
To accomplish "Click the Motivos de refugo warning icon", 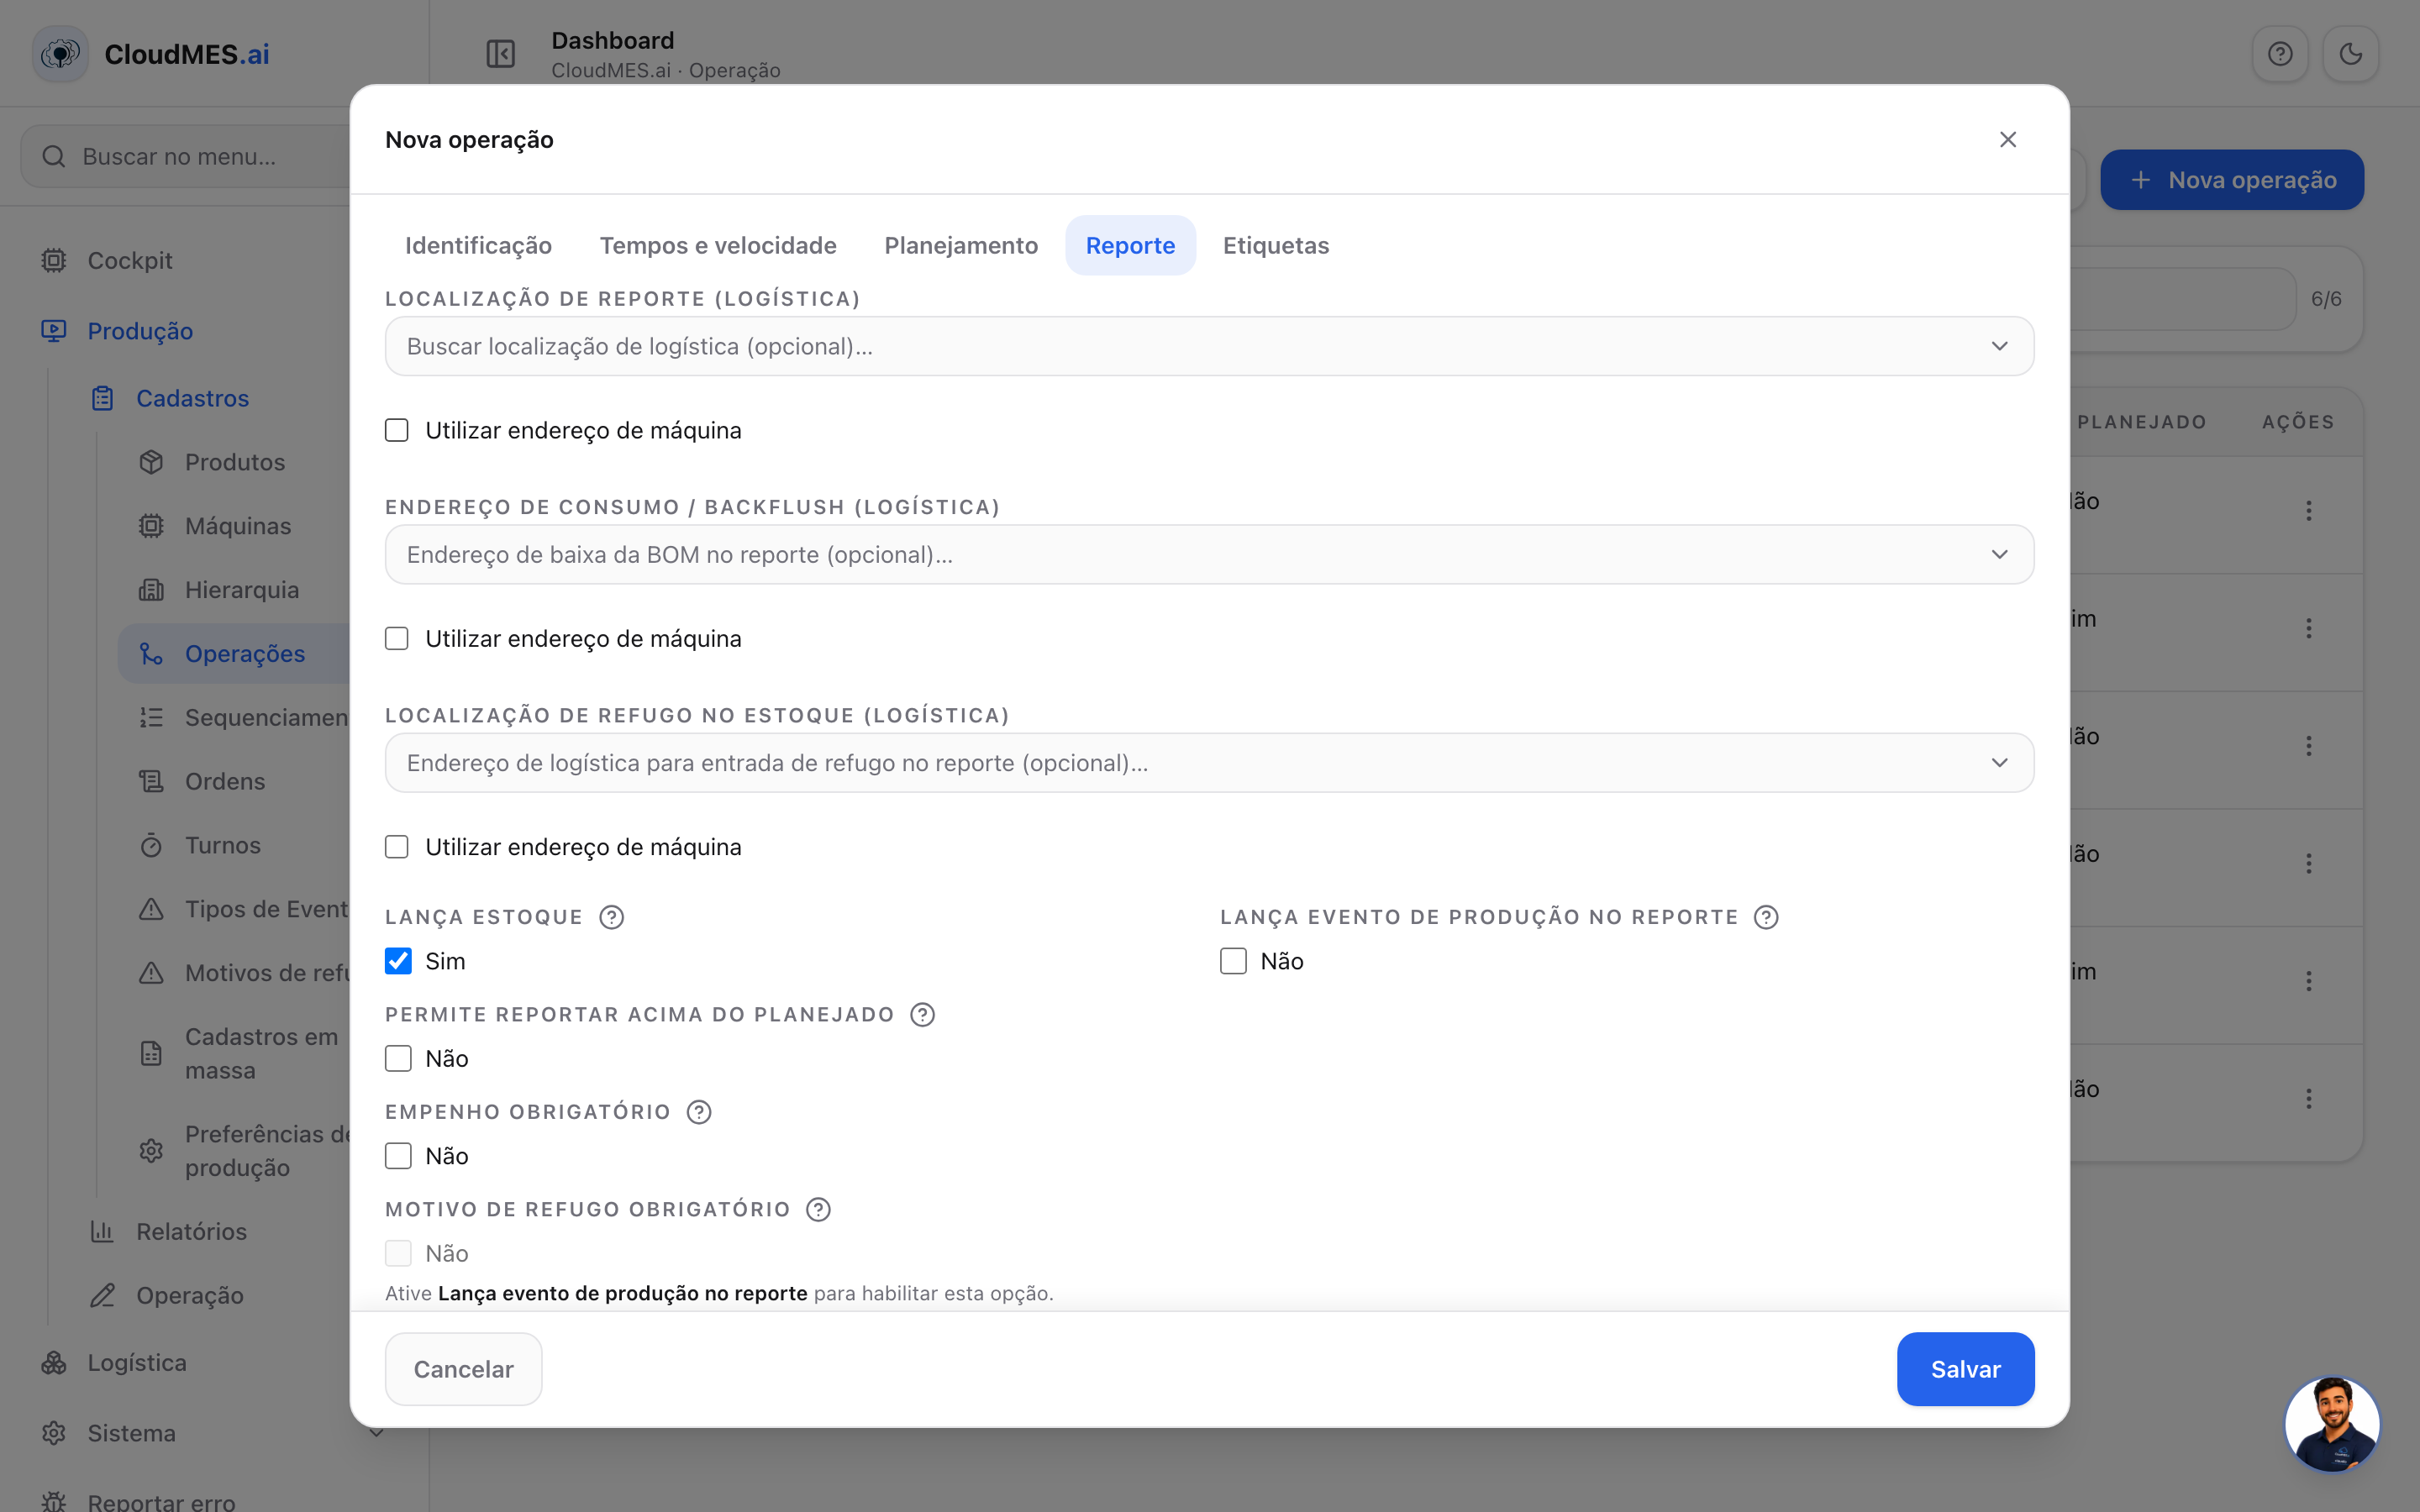I will [151, 973].
